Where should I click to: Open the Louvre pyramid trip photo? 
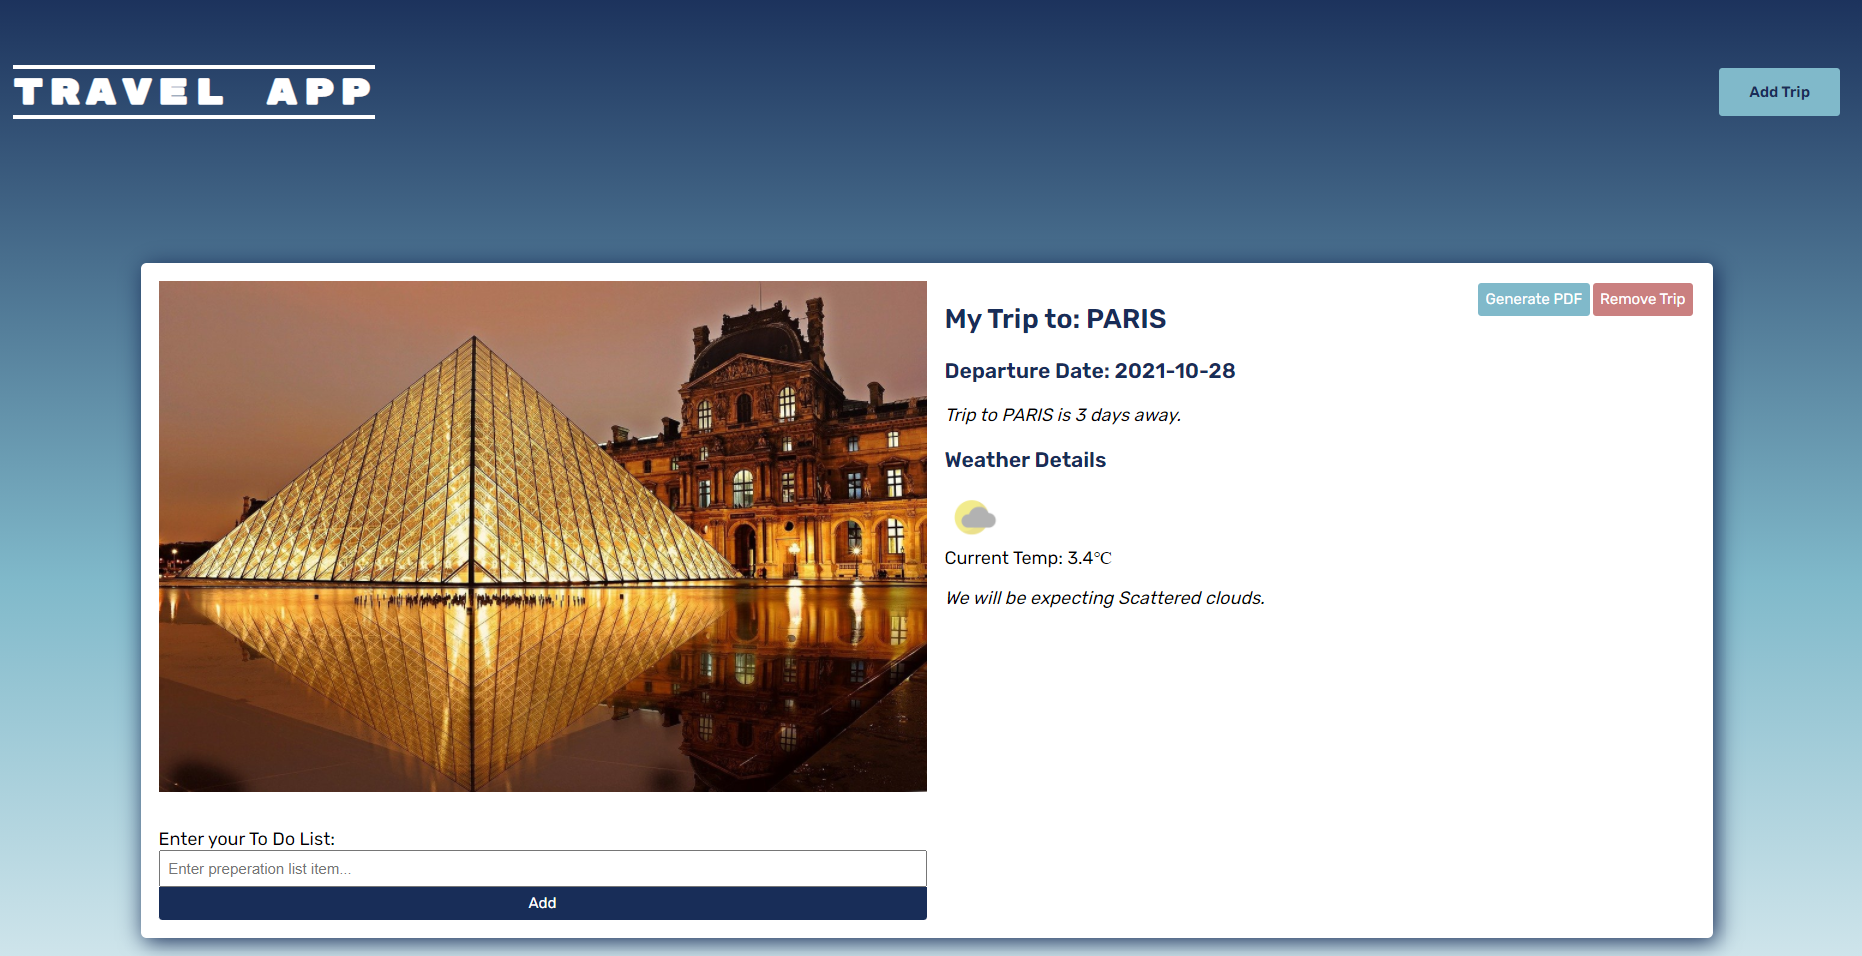point(542,536)
